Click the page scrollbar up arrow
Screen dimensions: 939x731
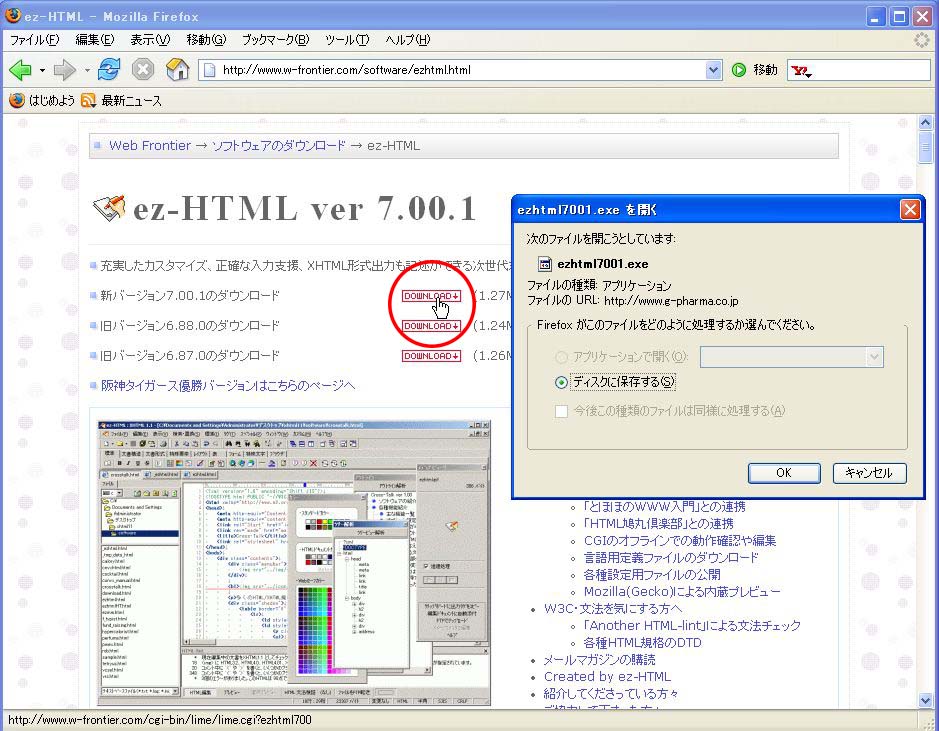(x=925, y=123)
